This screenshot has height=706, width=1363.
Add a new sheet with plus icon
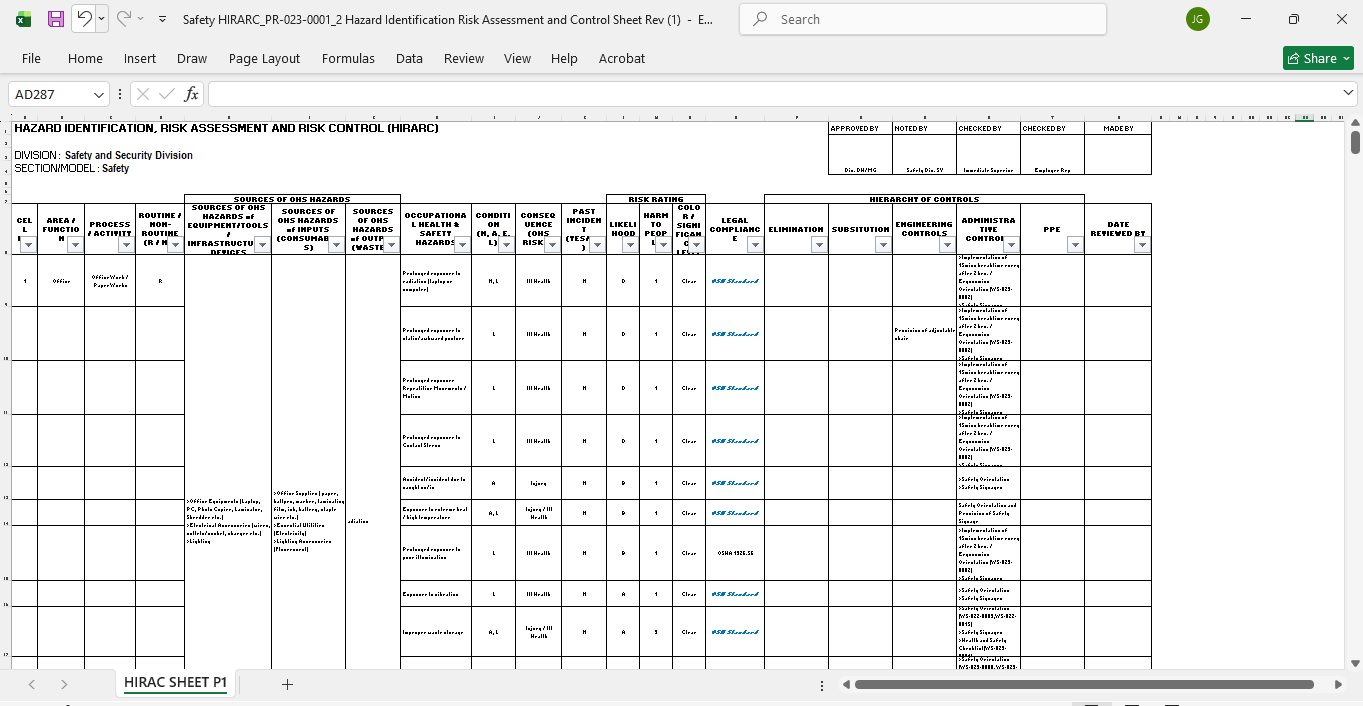287,684
